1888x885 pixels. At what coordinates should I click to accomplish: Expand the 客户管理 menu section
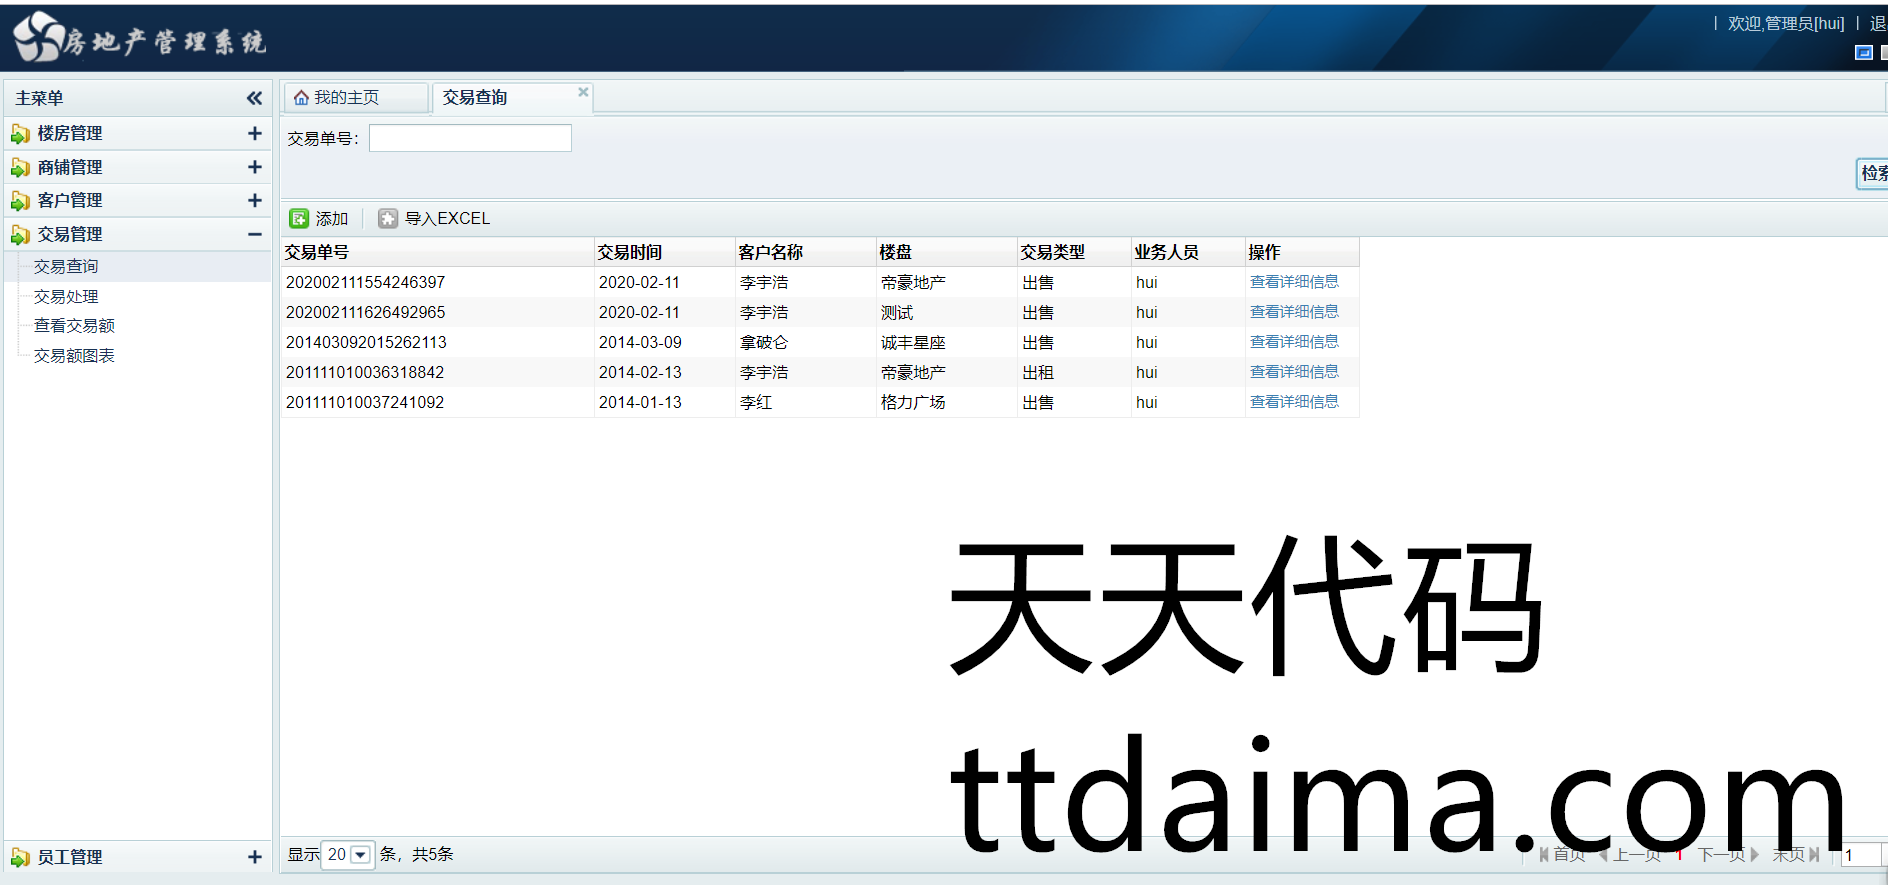(254, 201)
